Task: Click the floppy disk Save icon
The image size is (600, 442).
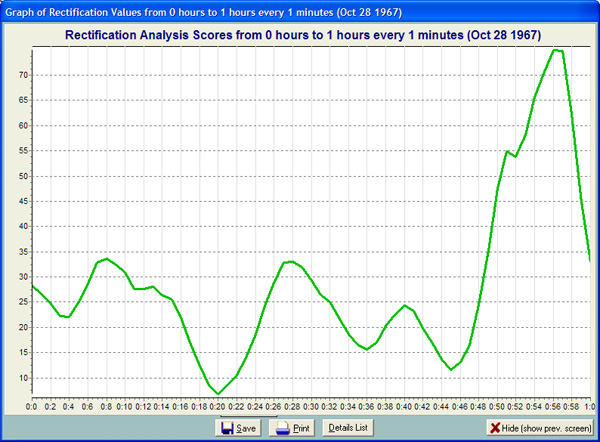Action: tap(227, 428)
